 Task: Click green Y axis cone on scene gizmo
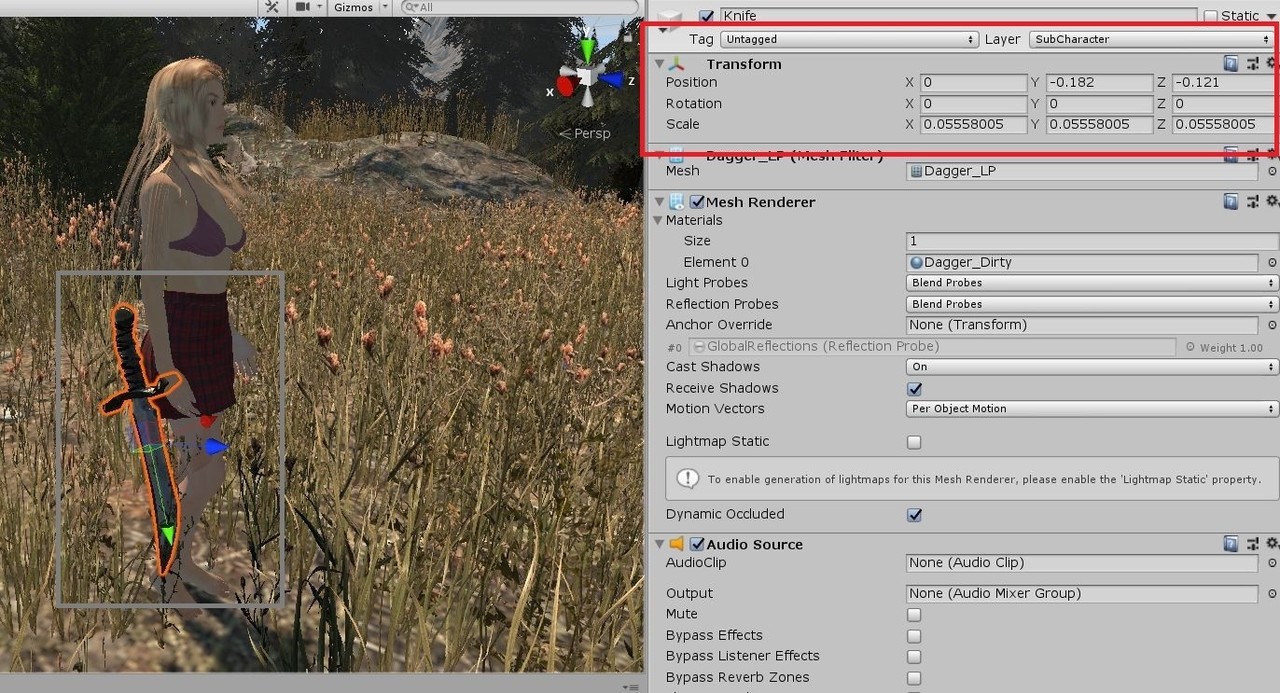pyautogui.click(x=587, y=50)
